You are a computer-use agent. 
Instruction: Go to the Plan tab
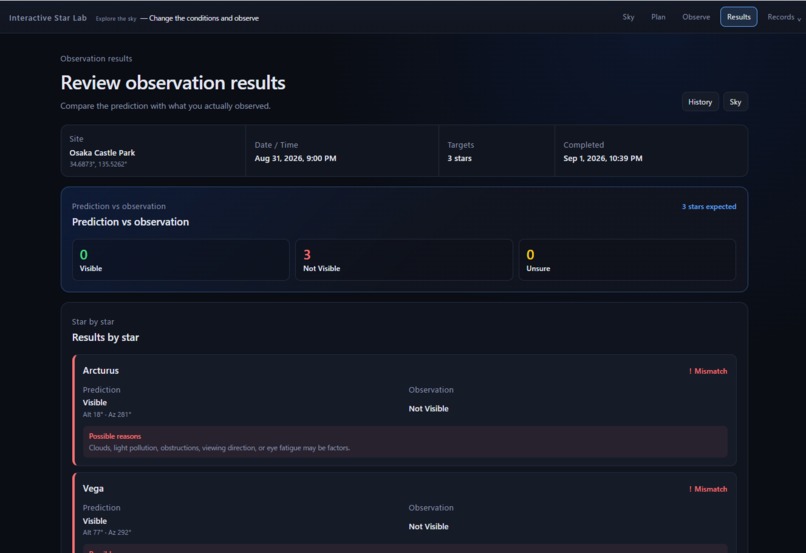(658, 17)
